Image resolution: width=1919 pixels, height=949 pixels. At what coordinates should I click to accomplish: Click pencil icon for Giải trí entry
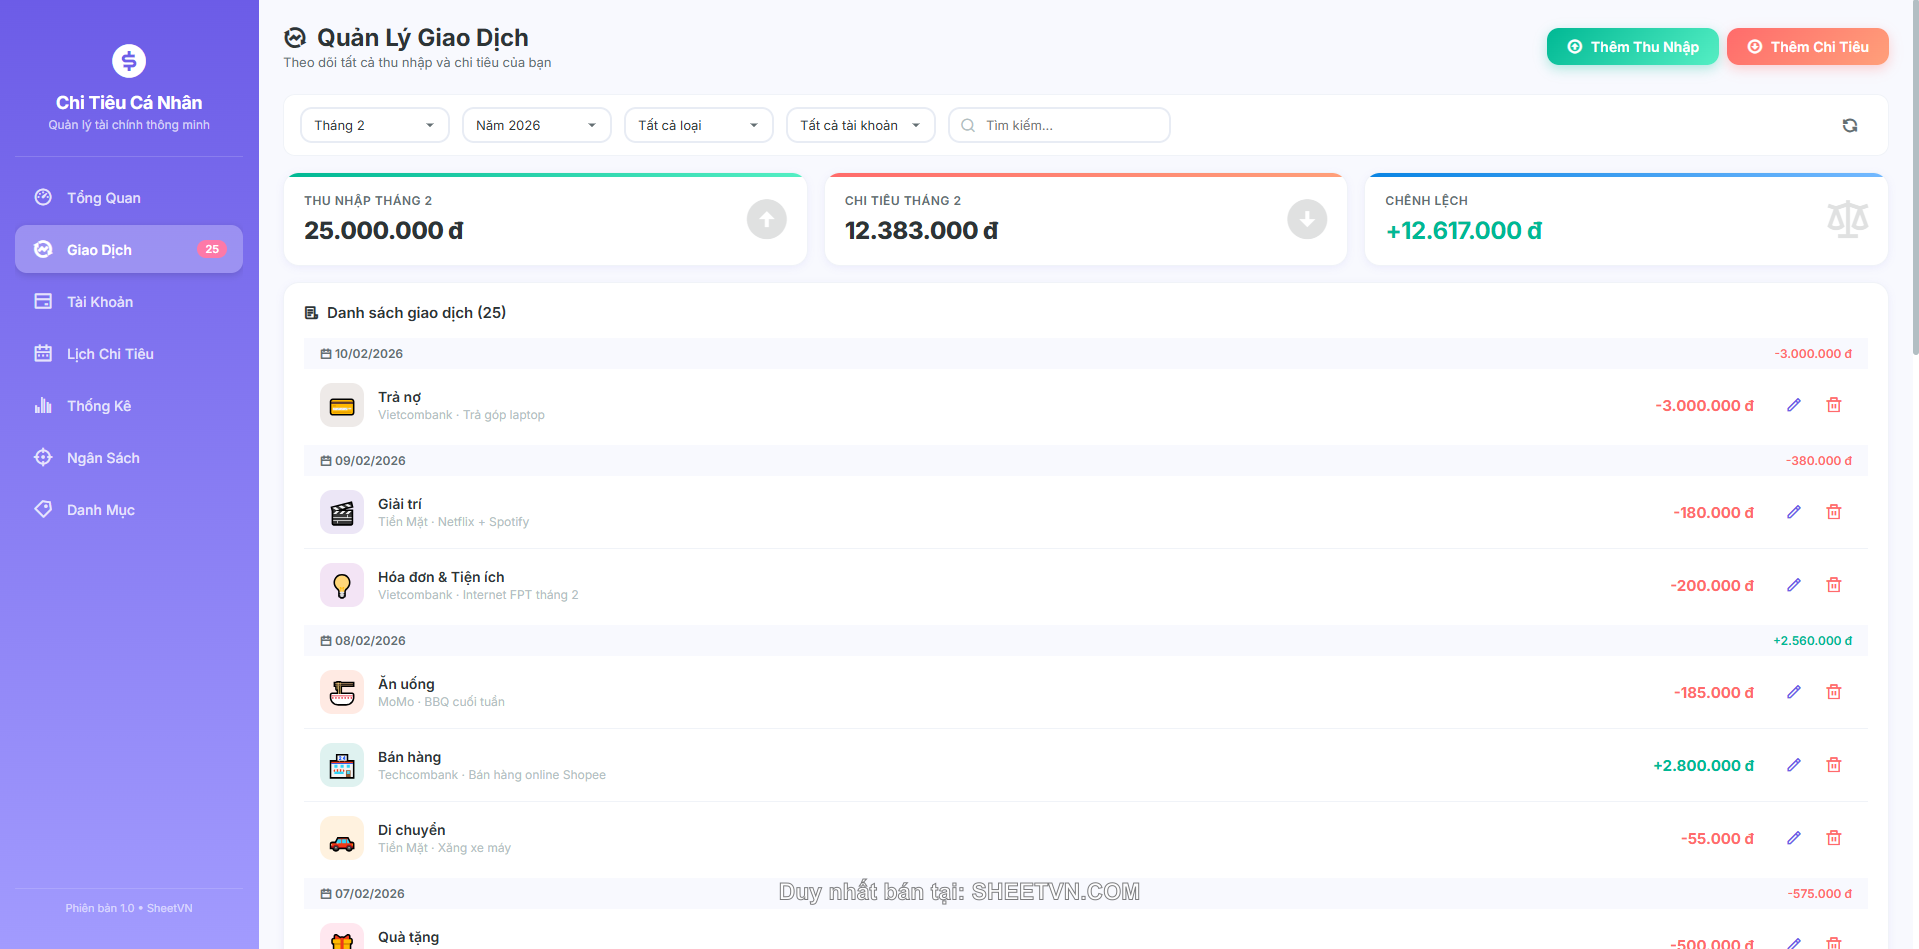(x=1793, y=512)
